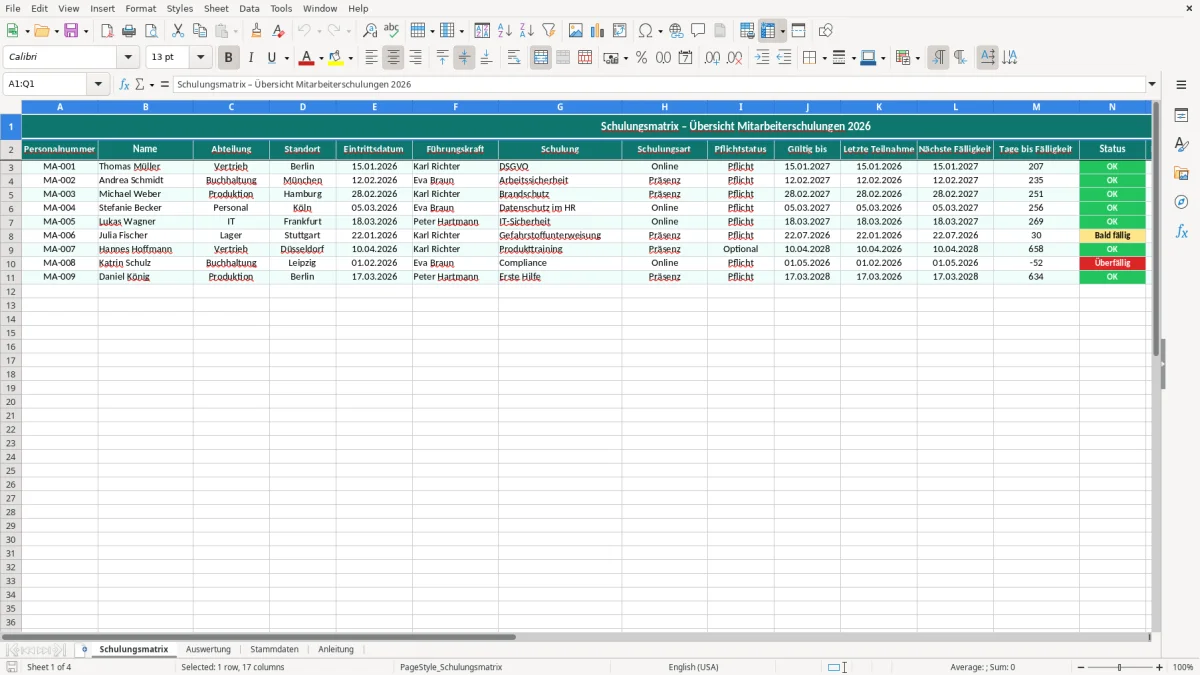Increase the indent
Viewport: 1200px width, 675px height.
pos(762,58)
